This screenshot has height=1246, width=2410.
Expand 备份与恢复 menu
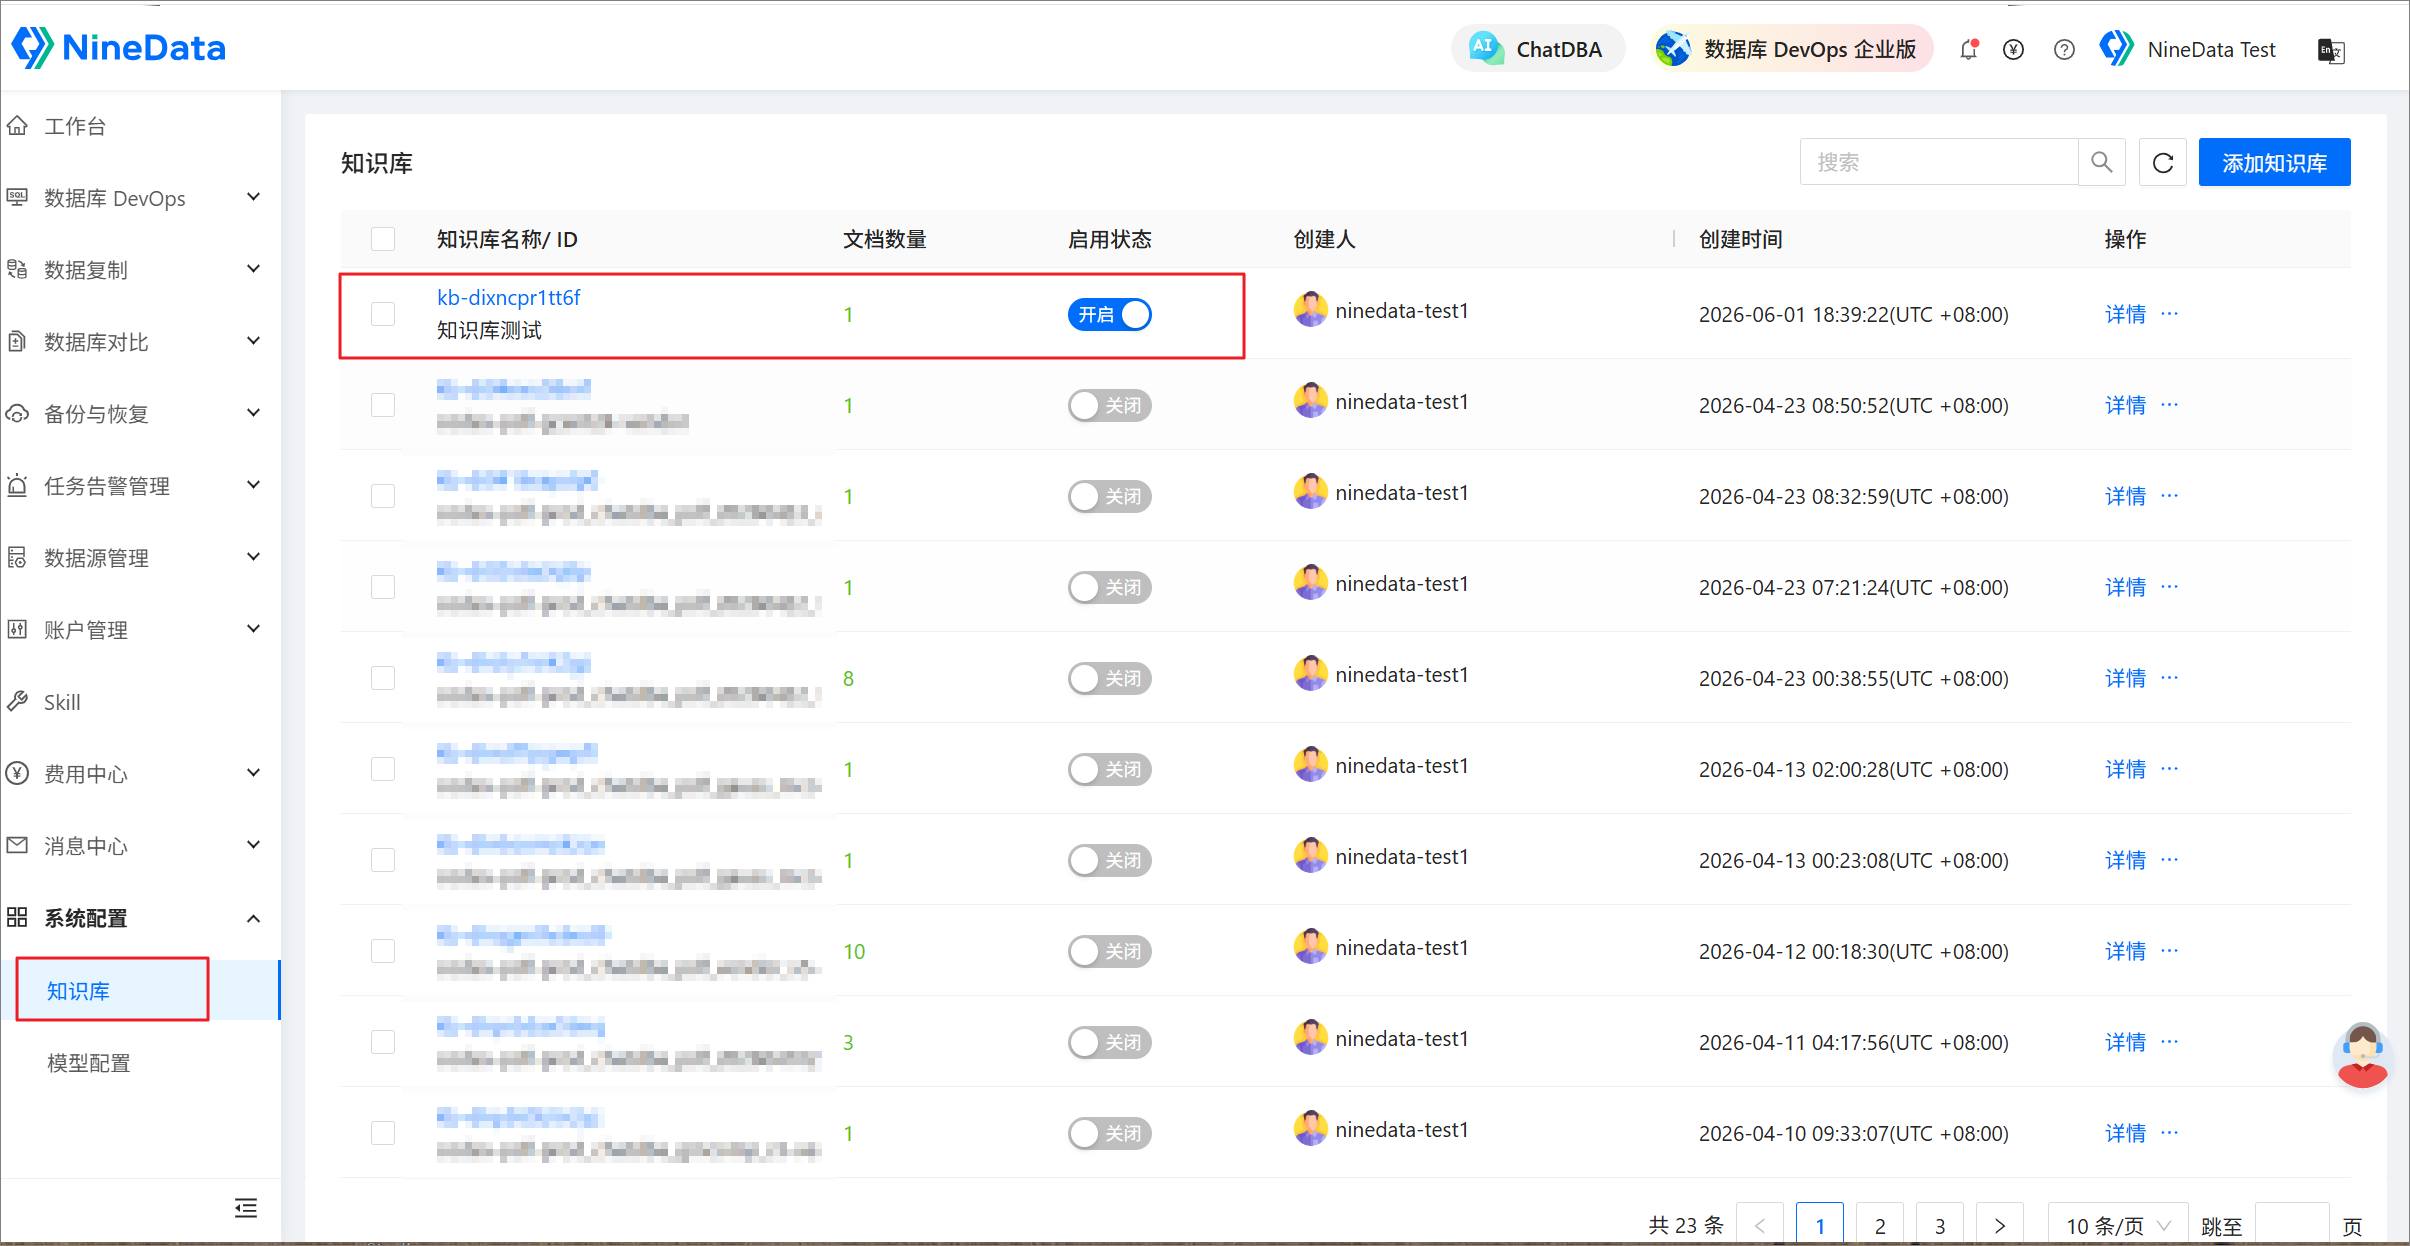141,414
